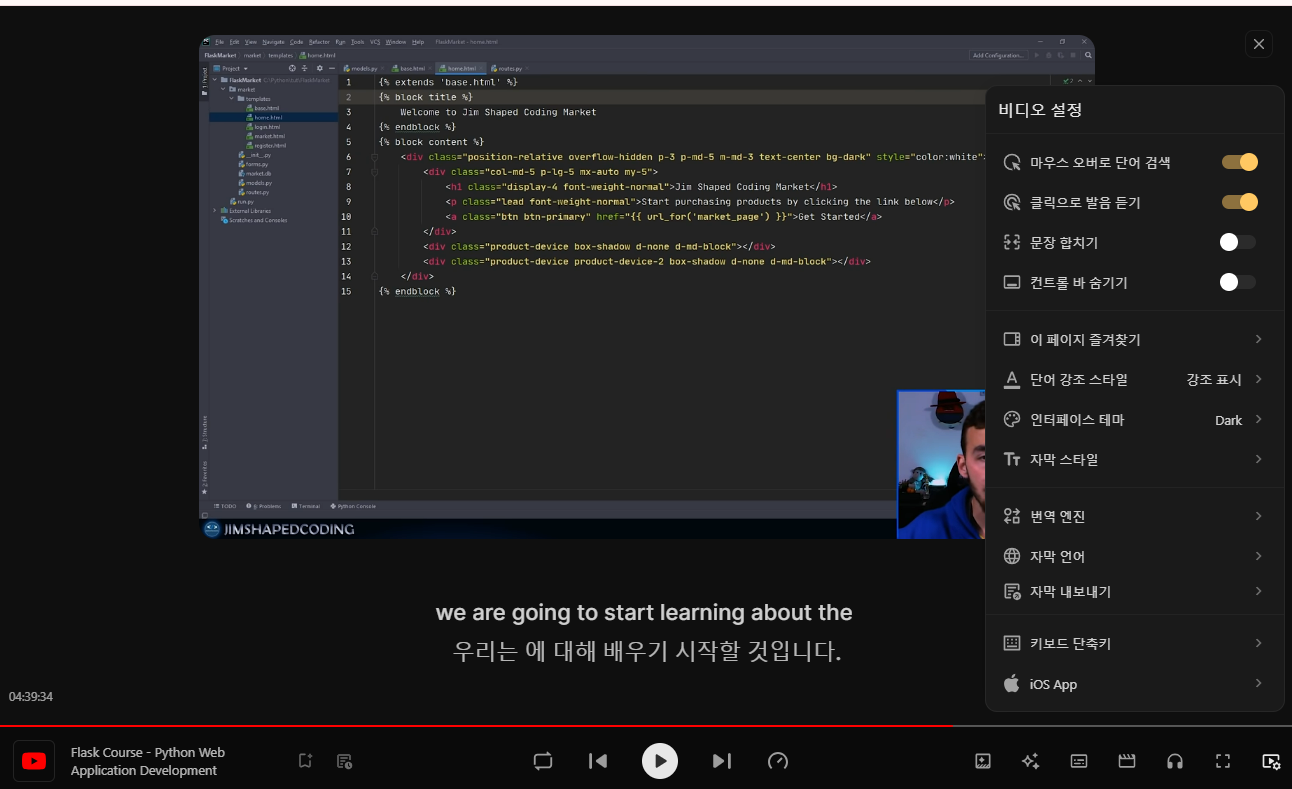This screenshot has height=789, width=1292.
Task: Enable the 문장 합치기 switch
Action: 1238,242
